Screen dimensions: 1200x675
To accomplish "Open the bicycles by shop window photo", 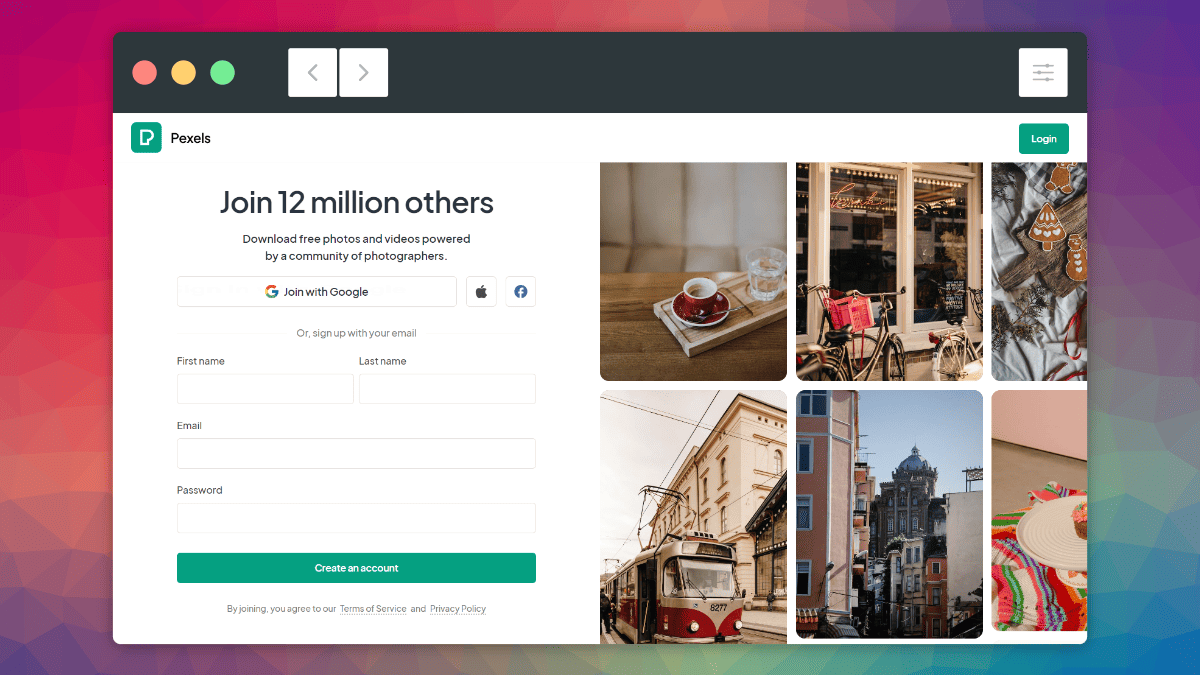I will (x=889, y=272).
